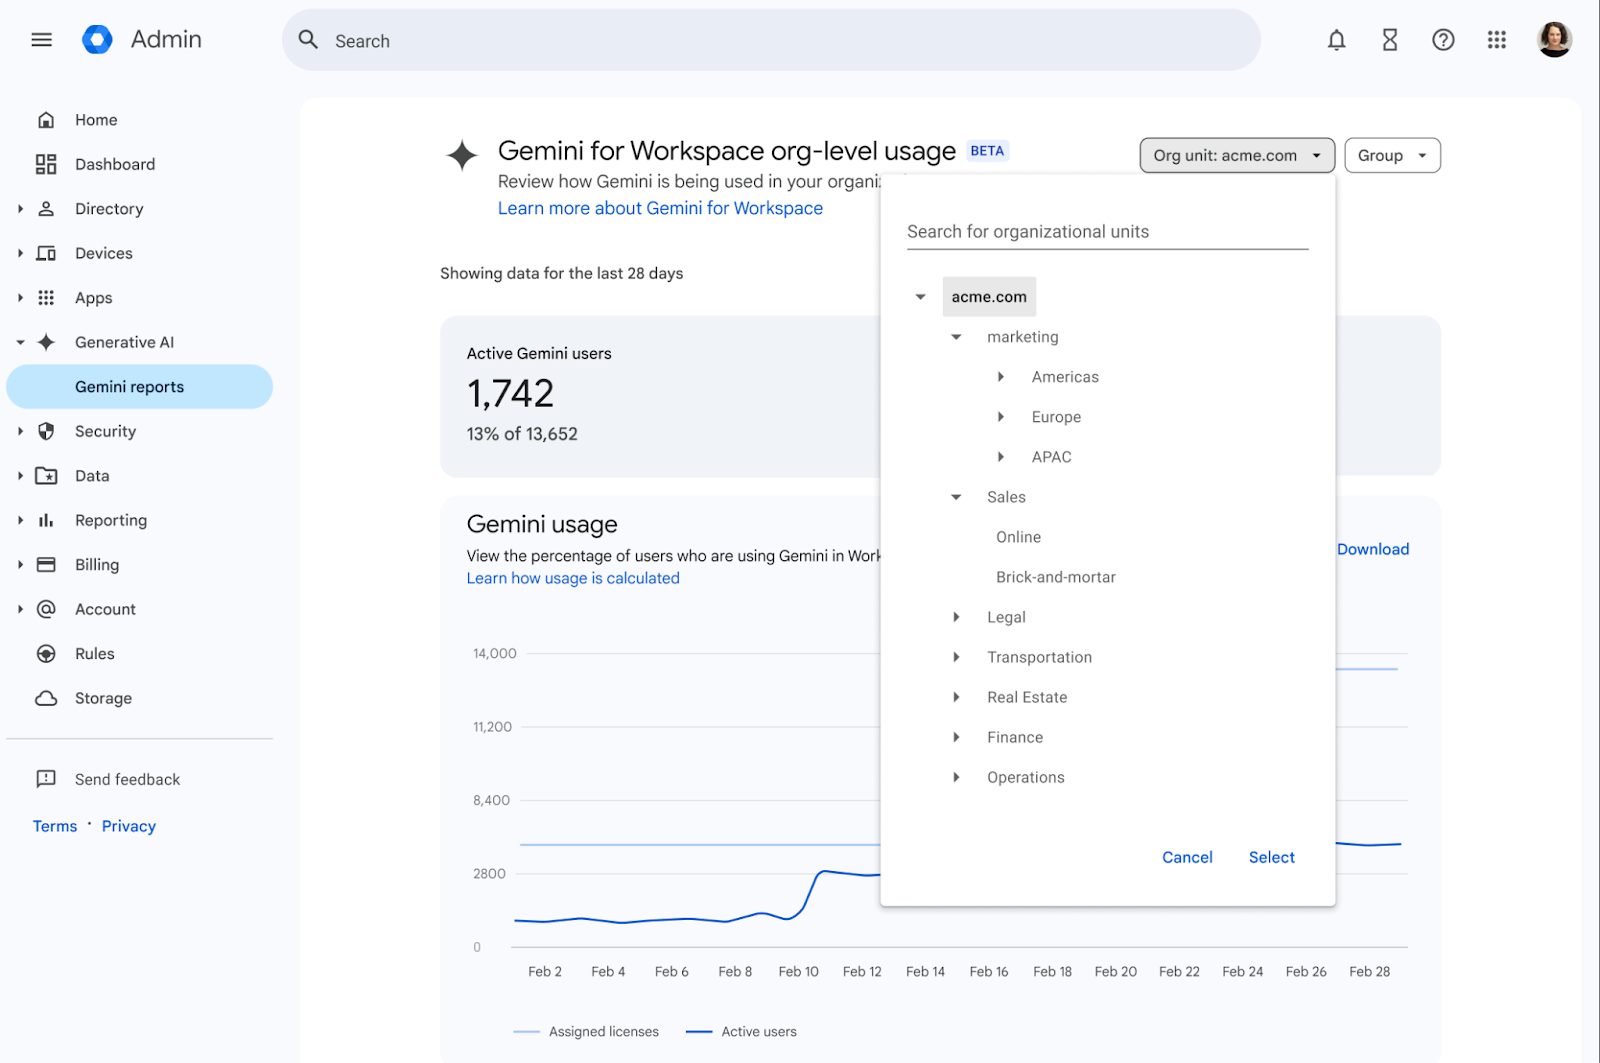
Task: Collapse the Sales org unit
Action: pyautogui.click(x=956, y=497)
